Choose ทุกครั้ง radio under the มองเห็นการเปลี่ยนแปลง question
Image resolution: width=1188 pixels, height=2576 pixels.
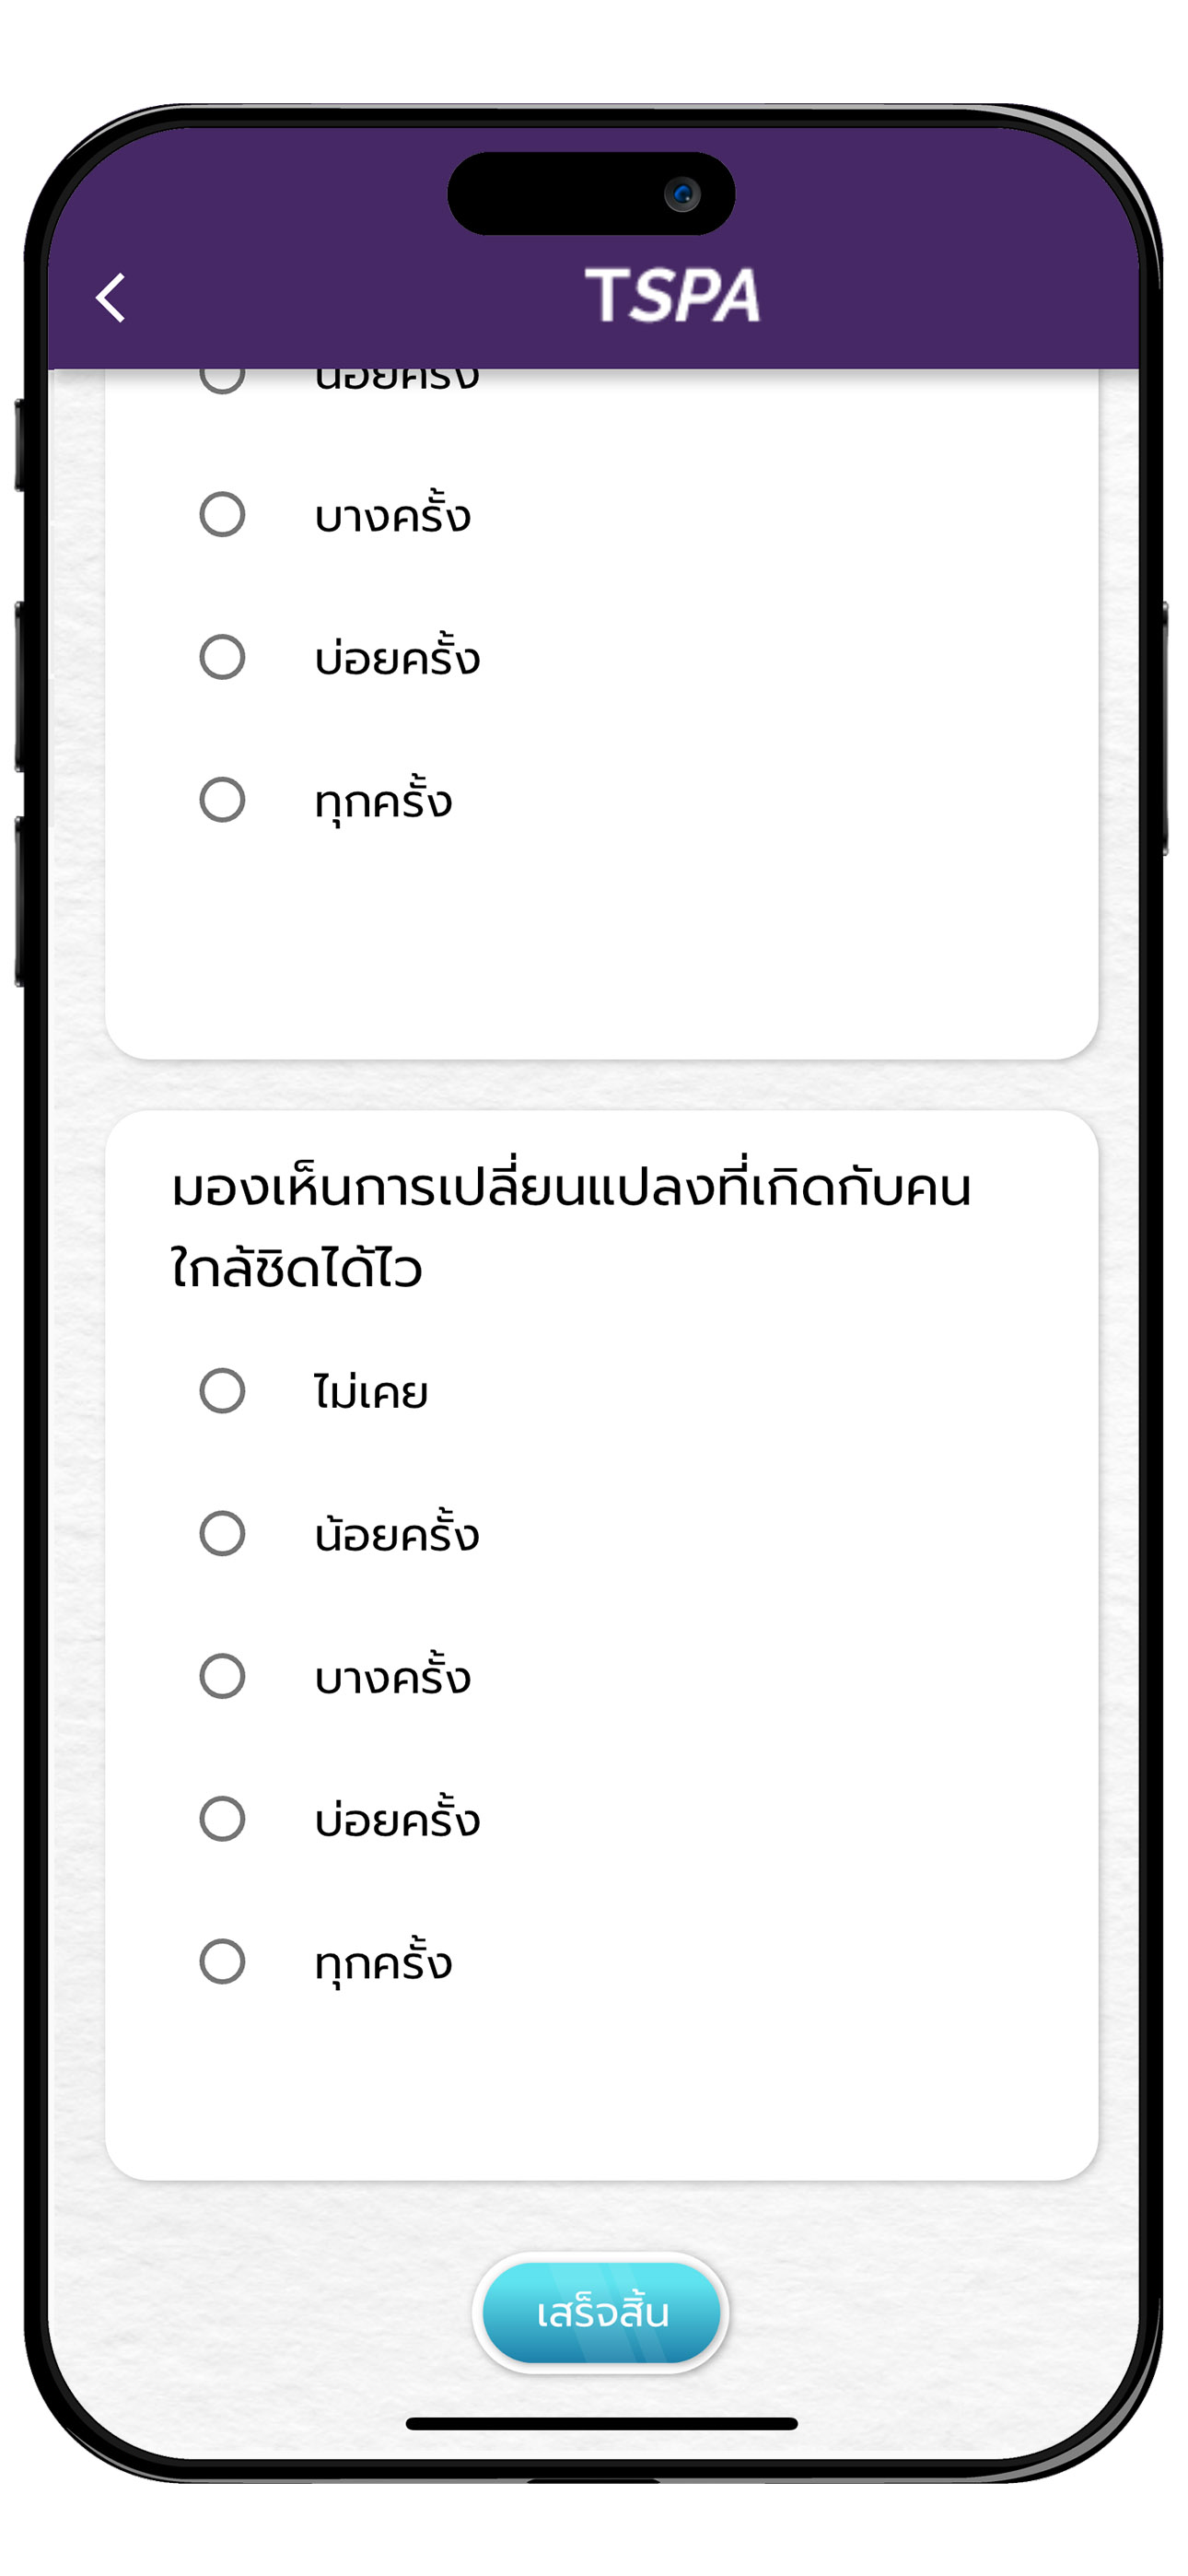pyautogui.click(x=222, y=1962)
